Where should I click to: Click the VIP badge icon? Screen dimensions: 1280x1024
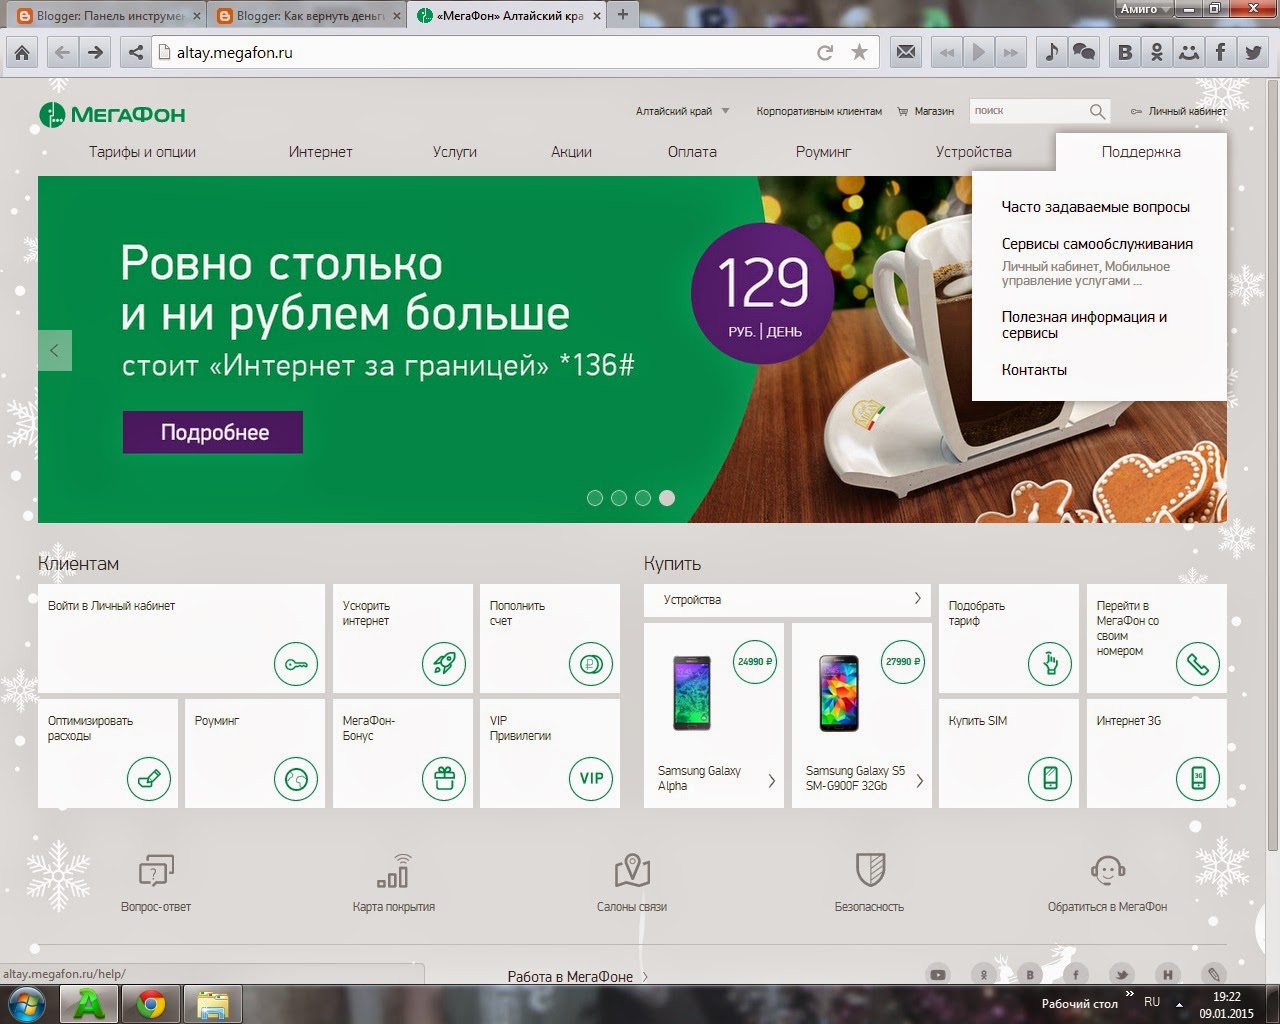click(591, 779)
